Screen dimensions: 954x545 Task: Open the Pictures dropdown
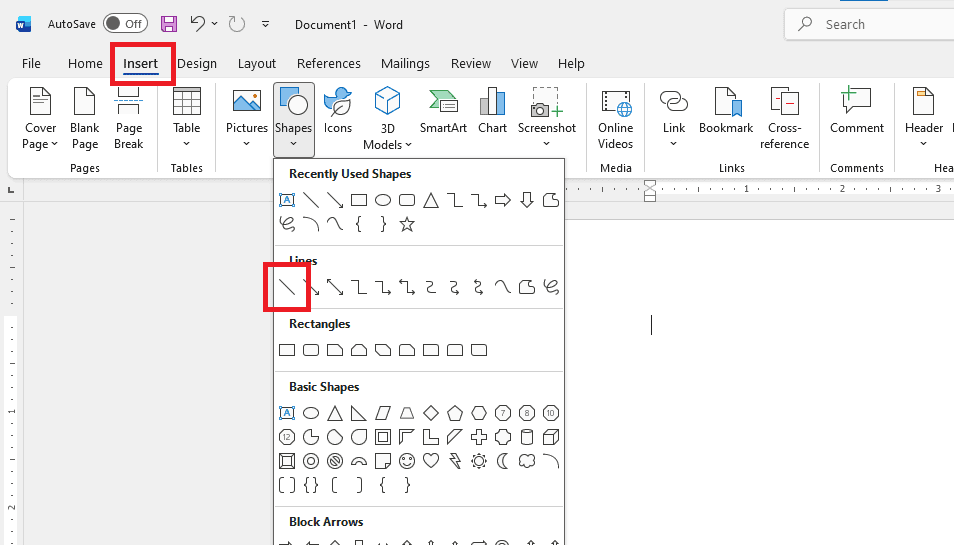[x=246, y=119]
